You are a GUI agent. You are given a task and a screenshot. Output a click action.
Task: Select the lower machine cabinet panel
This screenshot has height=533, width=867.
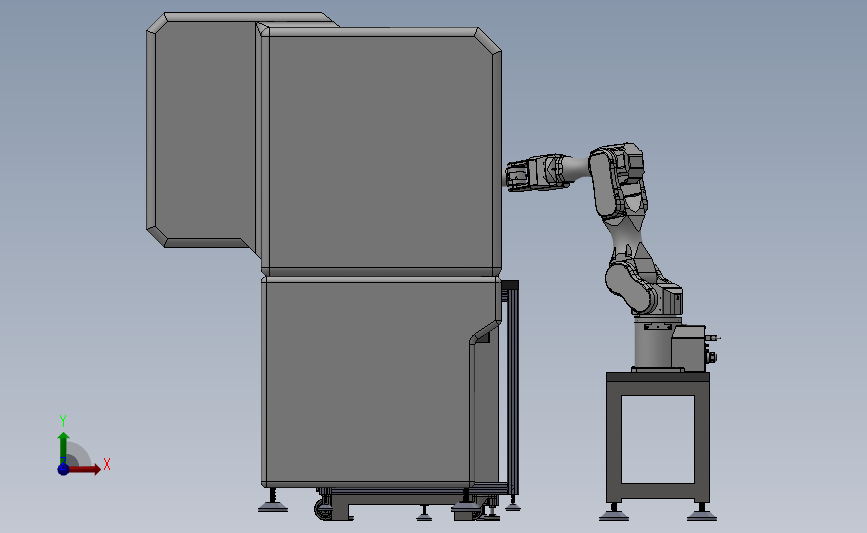click(368, 382)
